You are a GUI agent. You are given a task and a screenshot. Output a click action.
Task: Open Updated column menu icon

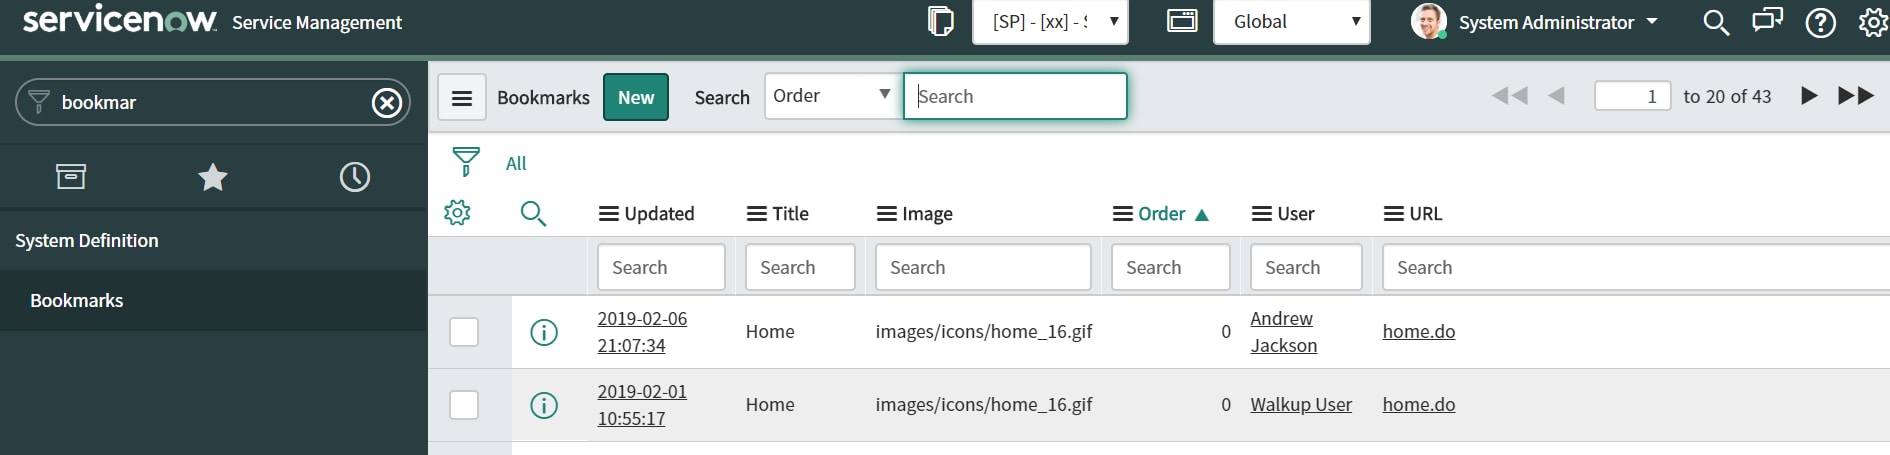point(608,214)
